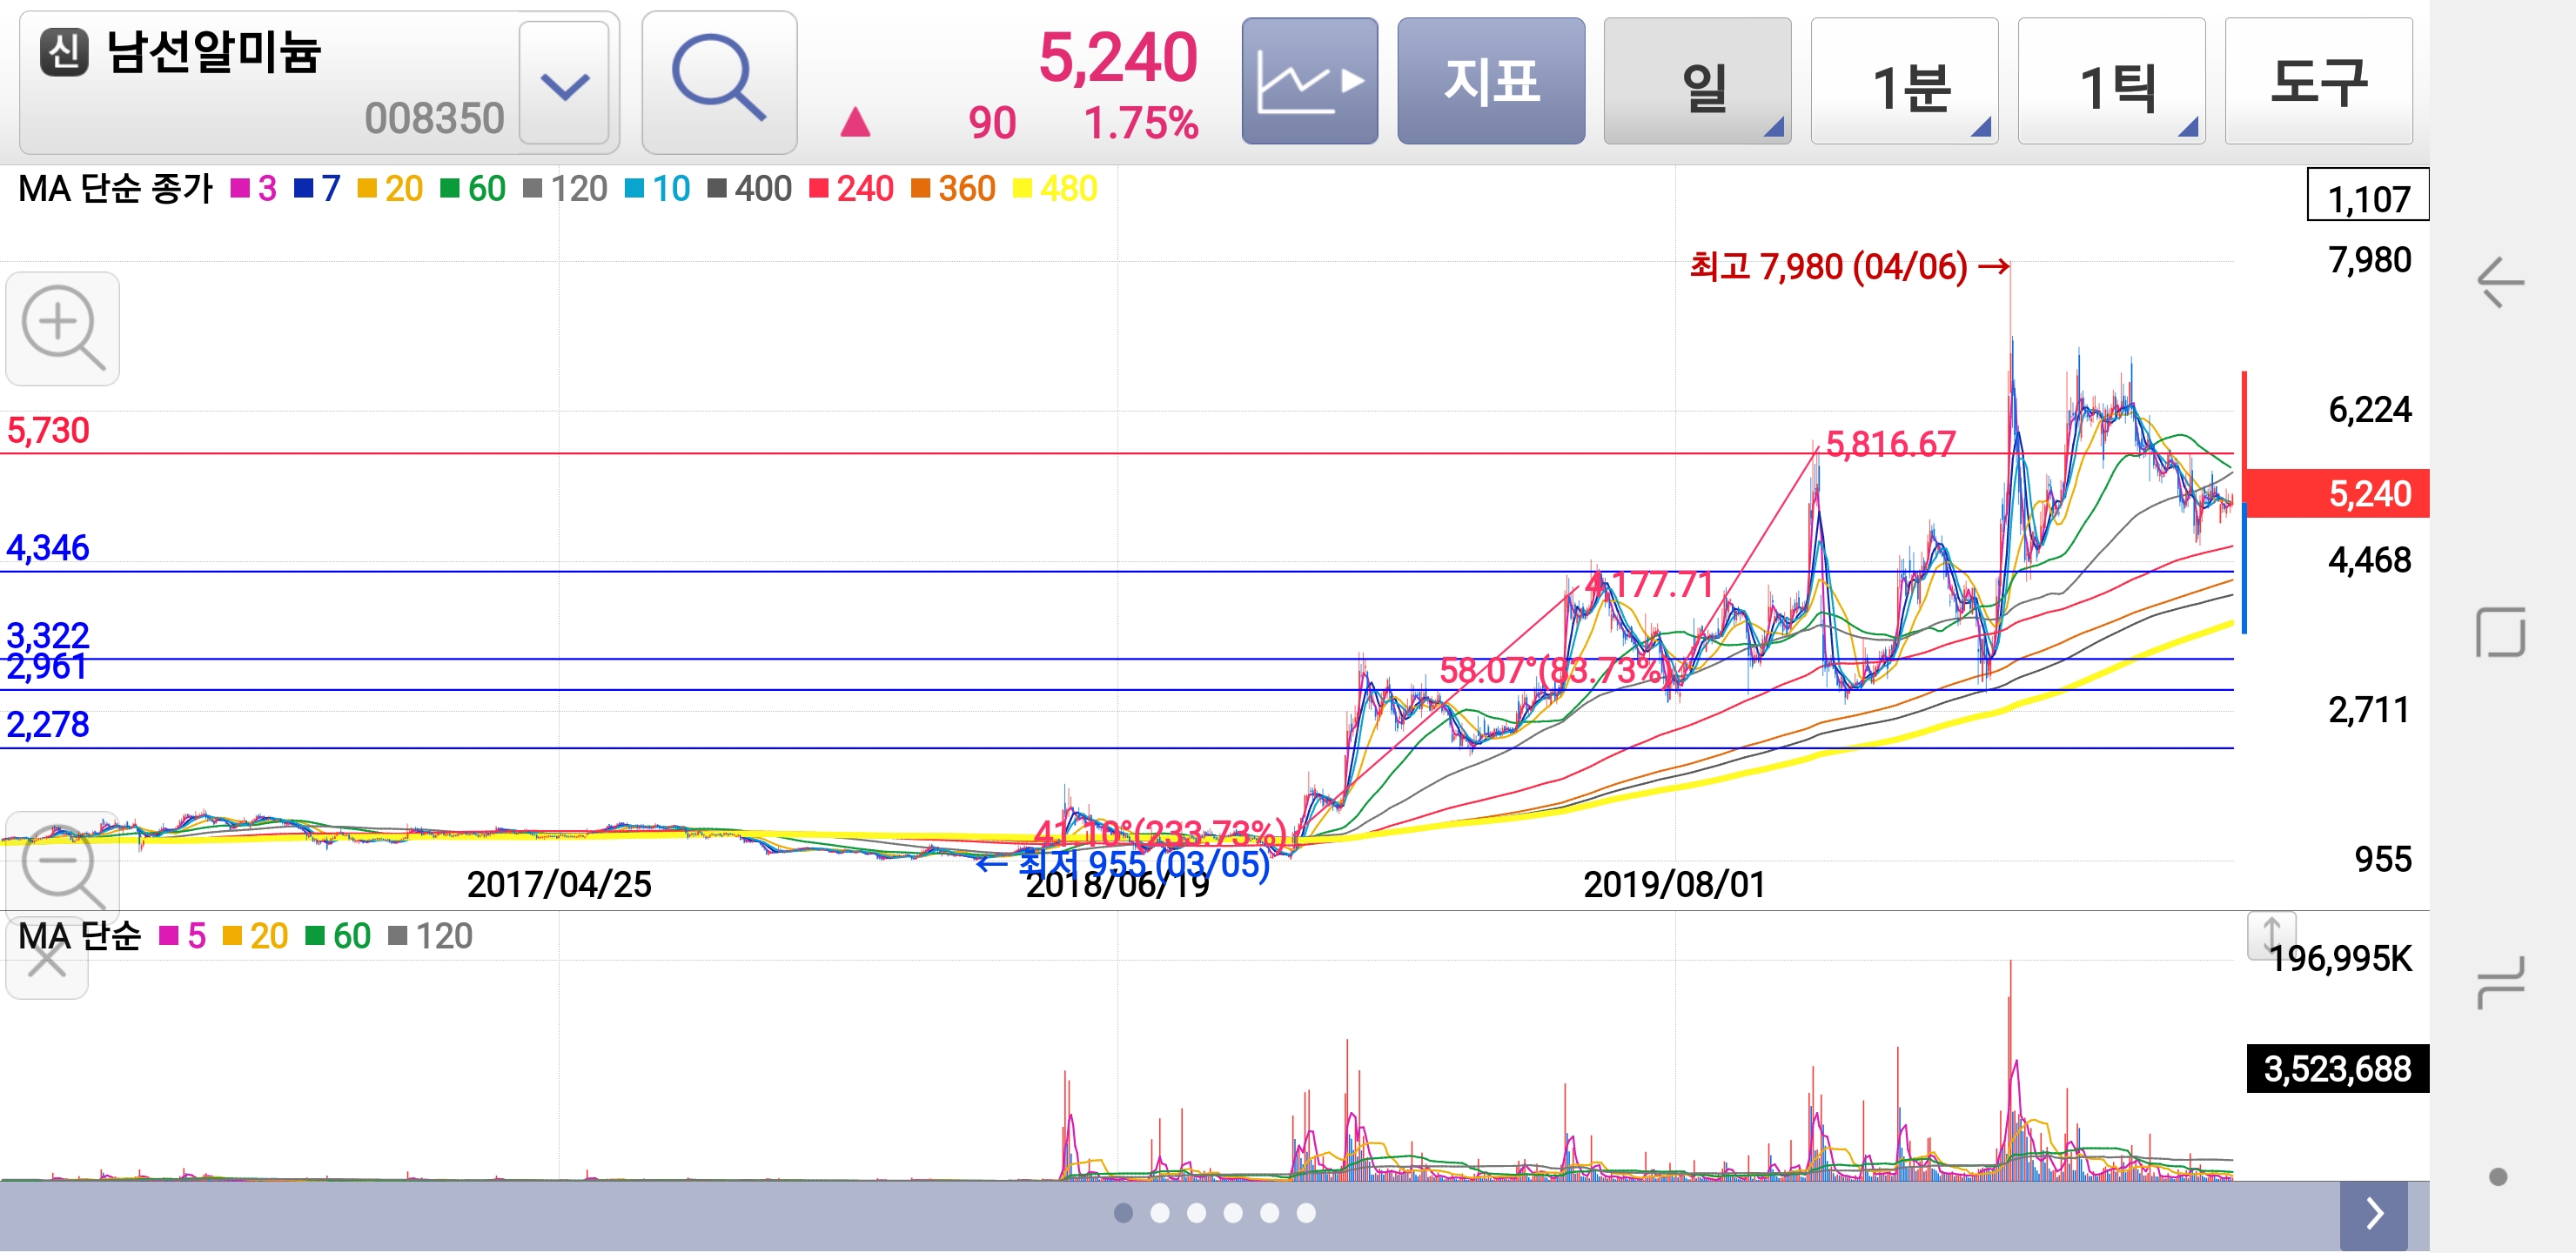The width and height of the screenshot is (2576, 1253).
Task: Zoom out chart with minus magnifier
Action: (x=62, y=862)
